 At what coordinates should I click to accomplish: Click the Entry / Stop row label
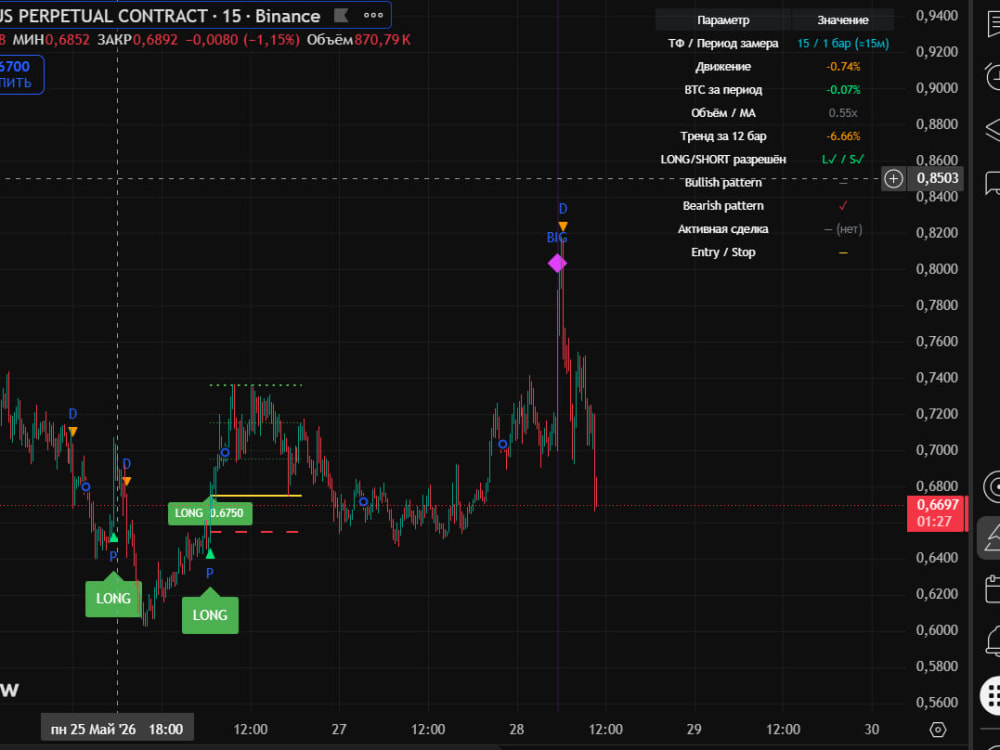coord(723,252)
